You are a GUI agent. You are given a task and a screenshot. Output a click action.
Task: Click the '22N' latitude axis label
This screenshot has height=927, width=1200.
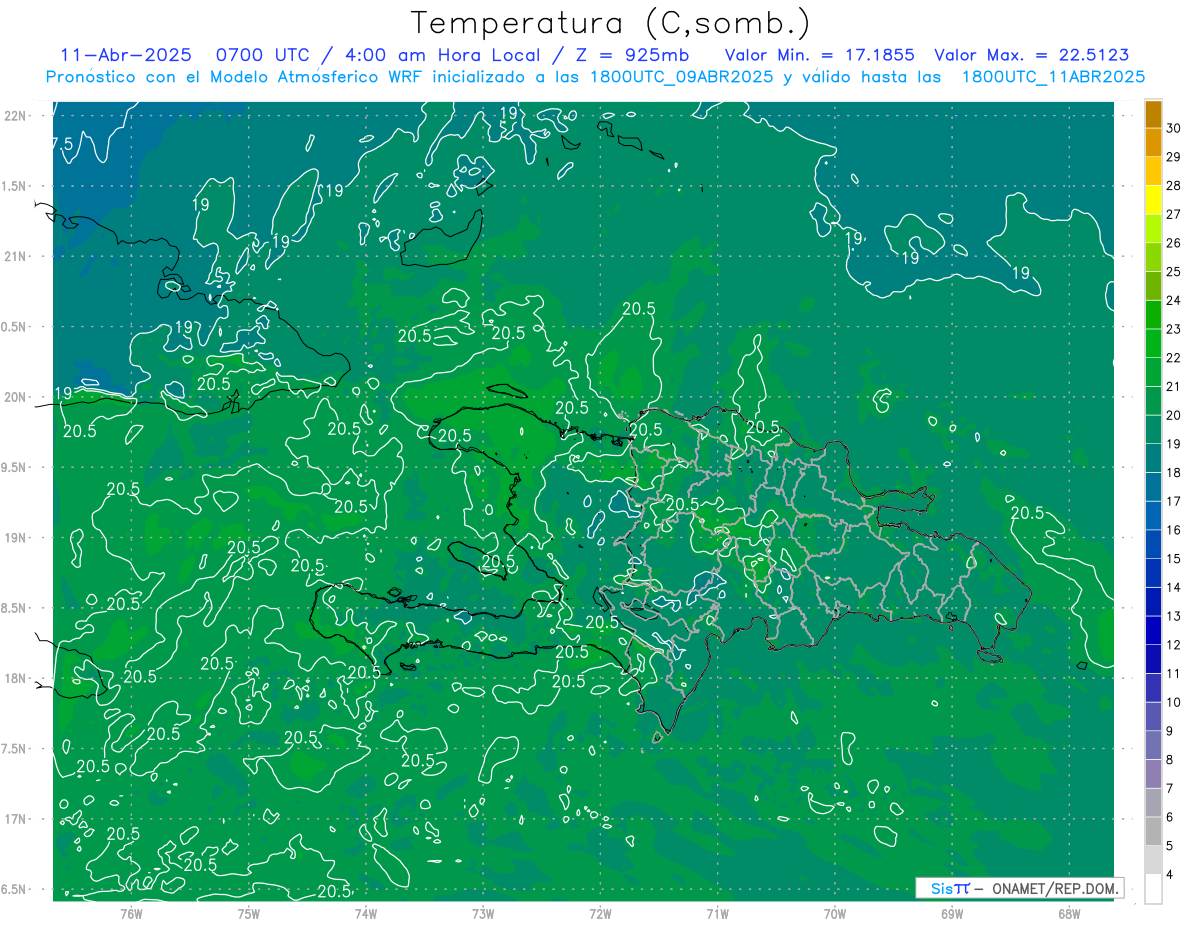click(14, 116)
